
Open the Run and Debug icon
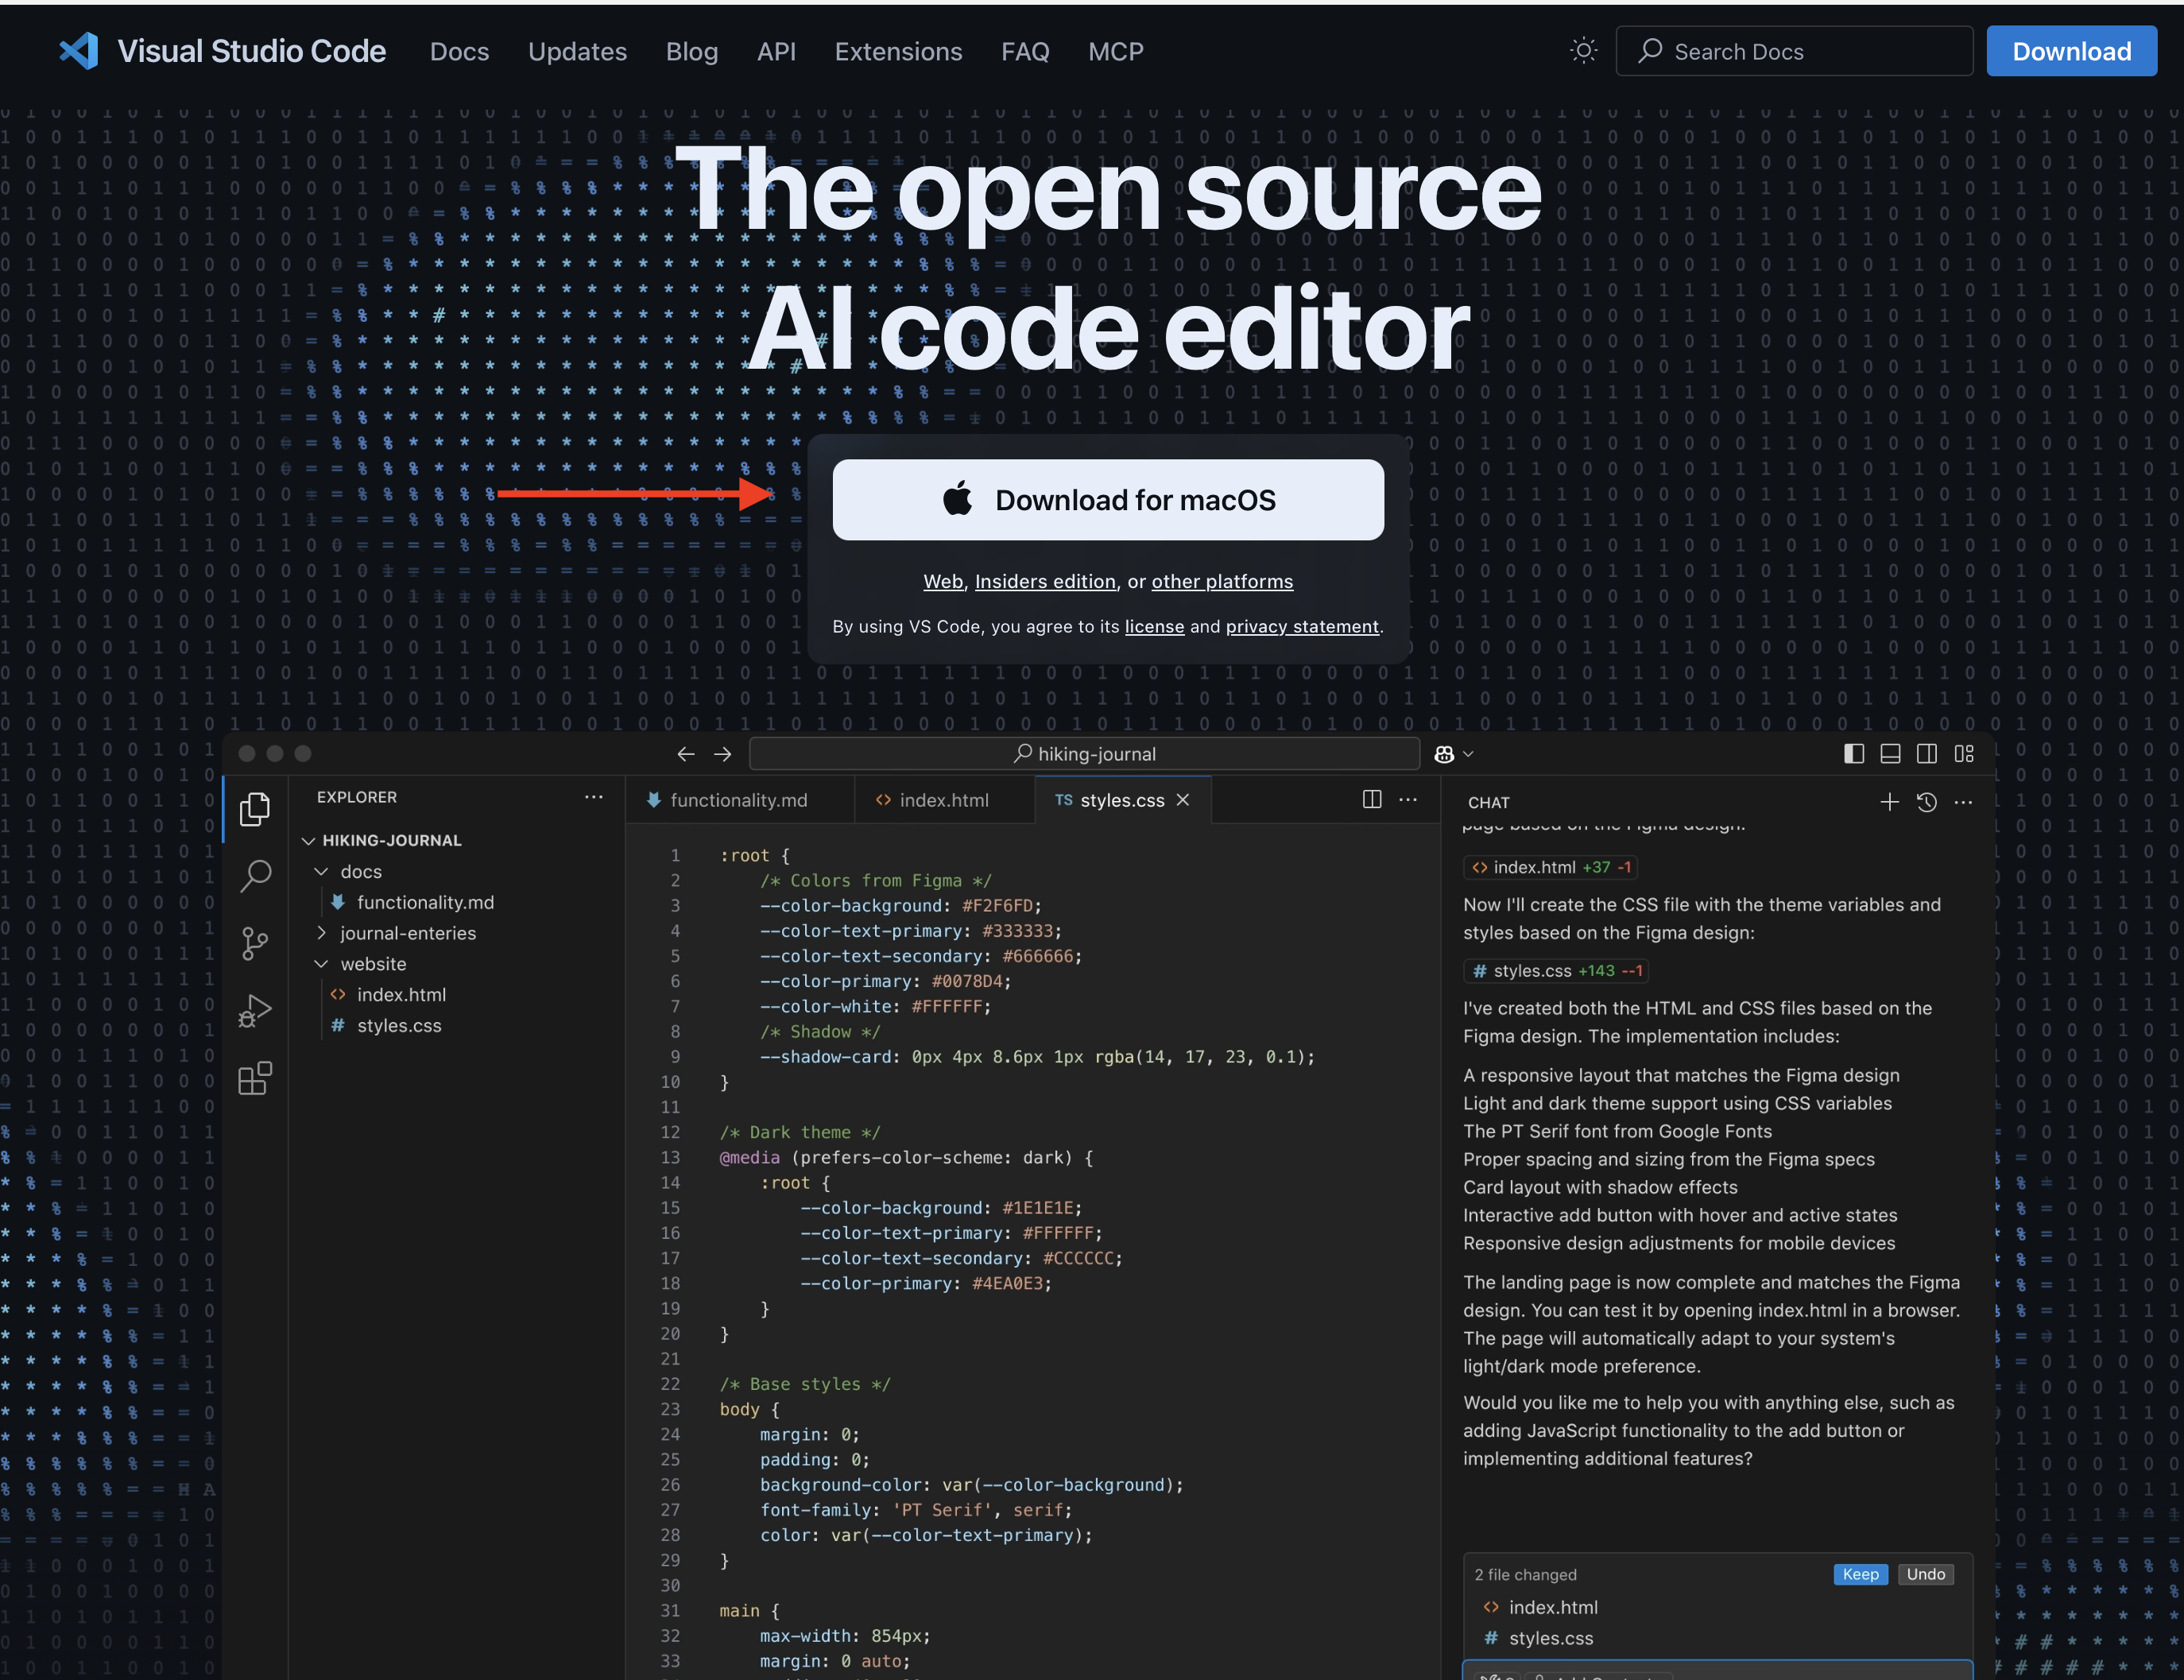[255, 1011]
